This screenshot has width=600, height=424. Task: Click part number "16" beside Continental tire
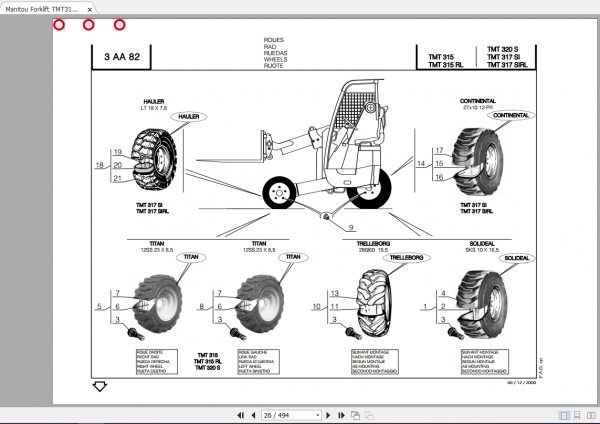[x=439, y=177]
